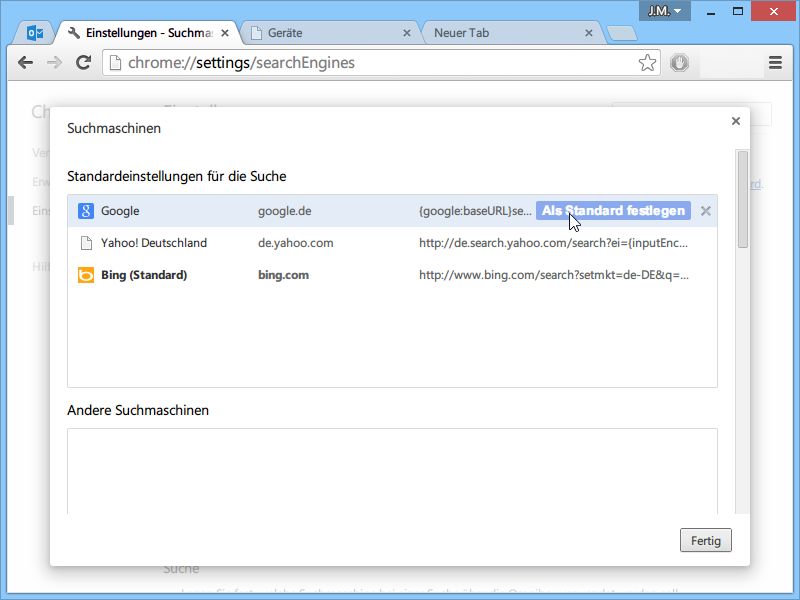
Task: Click the bing.com keyword
Action: coord(283,275)
